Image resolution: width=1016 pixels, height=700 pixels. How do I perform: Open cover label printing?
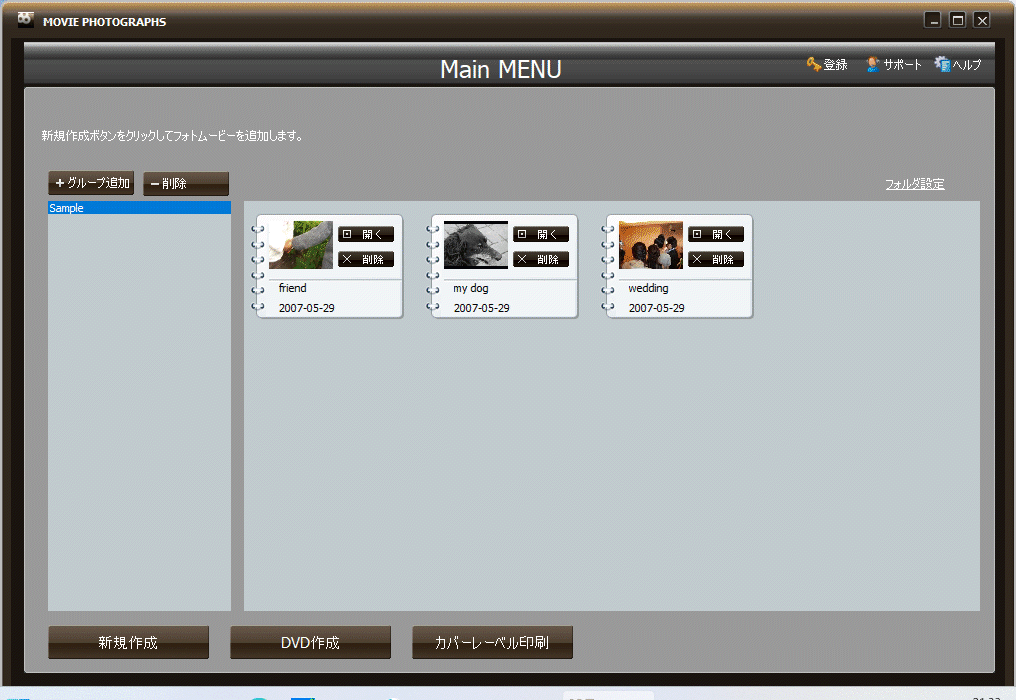pos(492,643)
